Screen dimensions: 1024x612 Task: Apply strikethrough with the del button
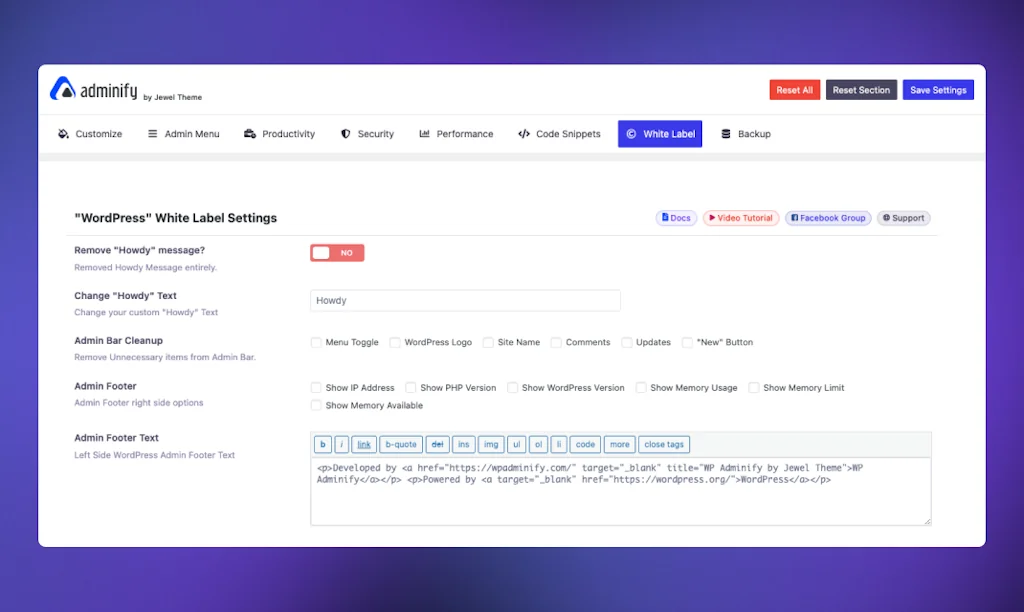pos(437,444)
